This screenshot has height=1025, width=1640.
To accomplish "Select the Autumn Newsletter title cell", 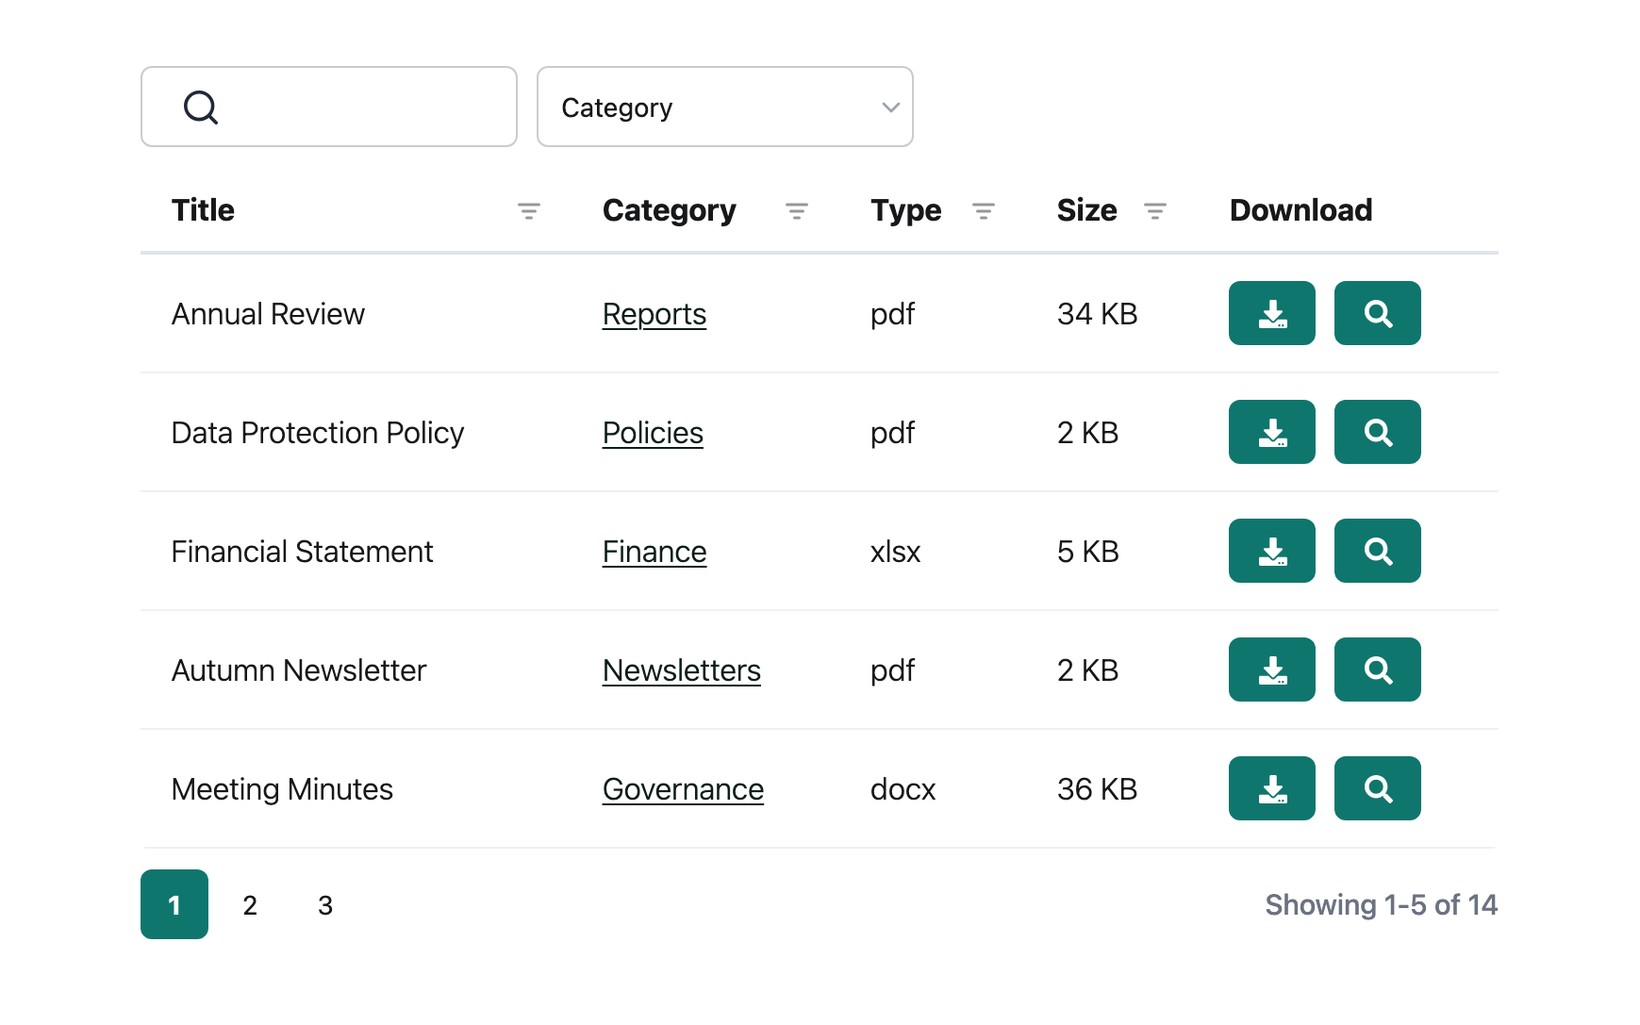I will (298, 671).
